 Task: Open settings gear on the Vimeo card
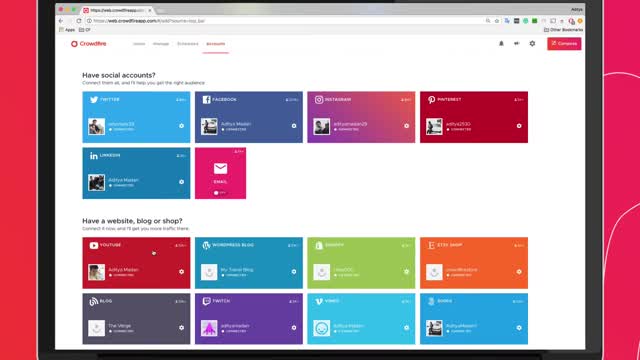(x=407, y=328)
